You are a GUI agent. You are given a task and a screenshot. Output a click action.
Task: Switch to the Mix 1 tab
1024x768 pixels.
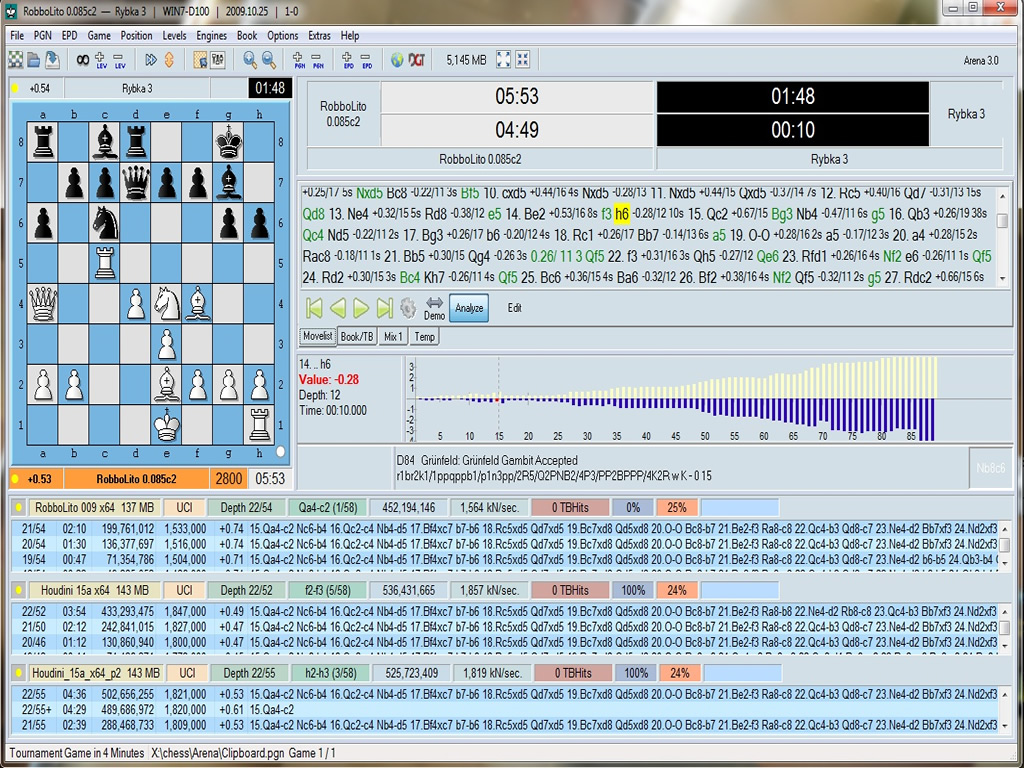pos(392,336)
